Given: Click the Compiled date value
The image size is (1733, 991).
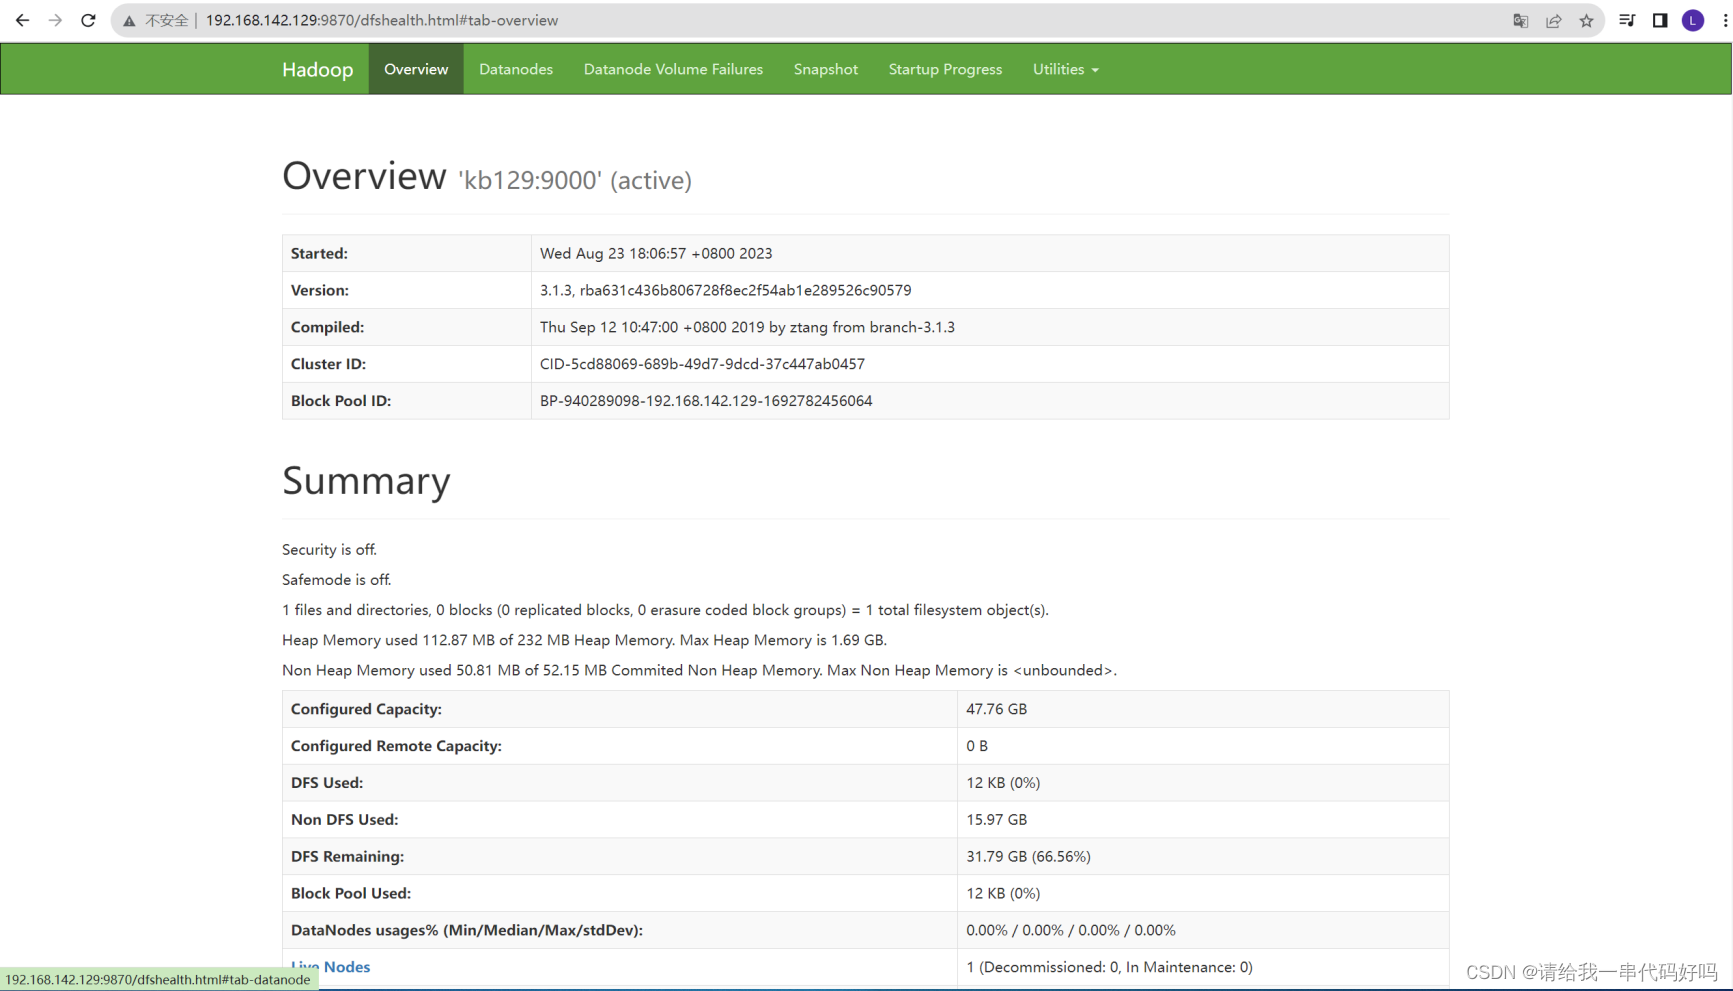Looking at the screenshot, I should [747, 328].
